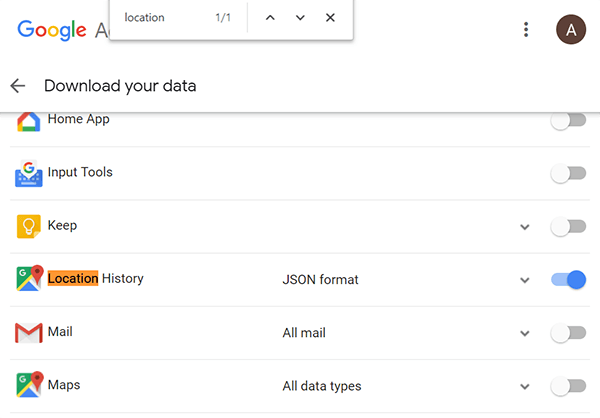600x418 pixels.
Task: Turn on the Input Tools switch
Action: [x=567, y=174]
